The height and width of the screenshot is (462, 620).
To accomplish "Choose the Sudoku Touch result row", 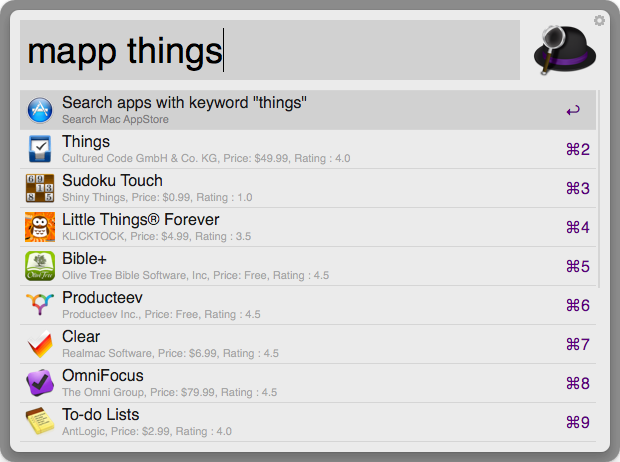I will coord(300,188).
